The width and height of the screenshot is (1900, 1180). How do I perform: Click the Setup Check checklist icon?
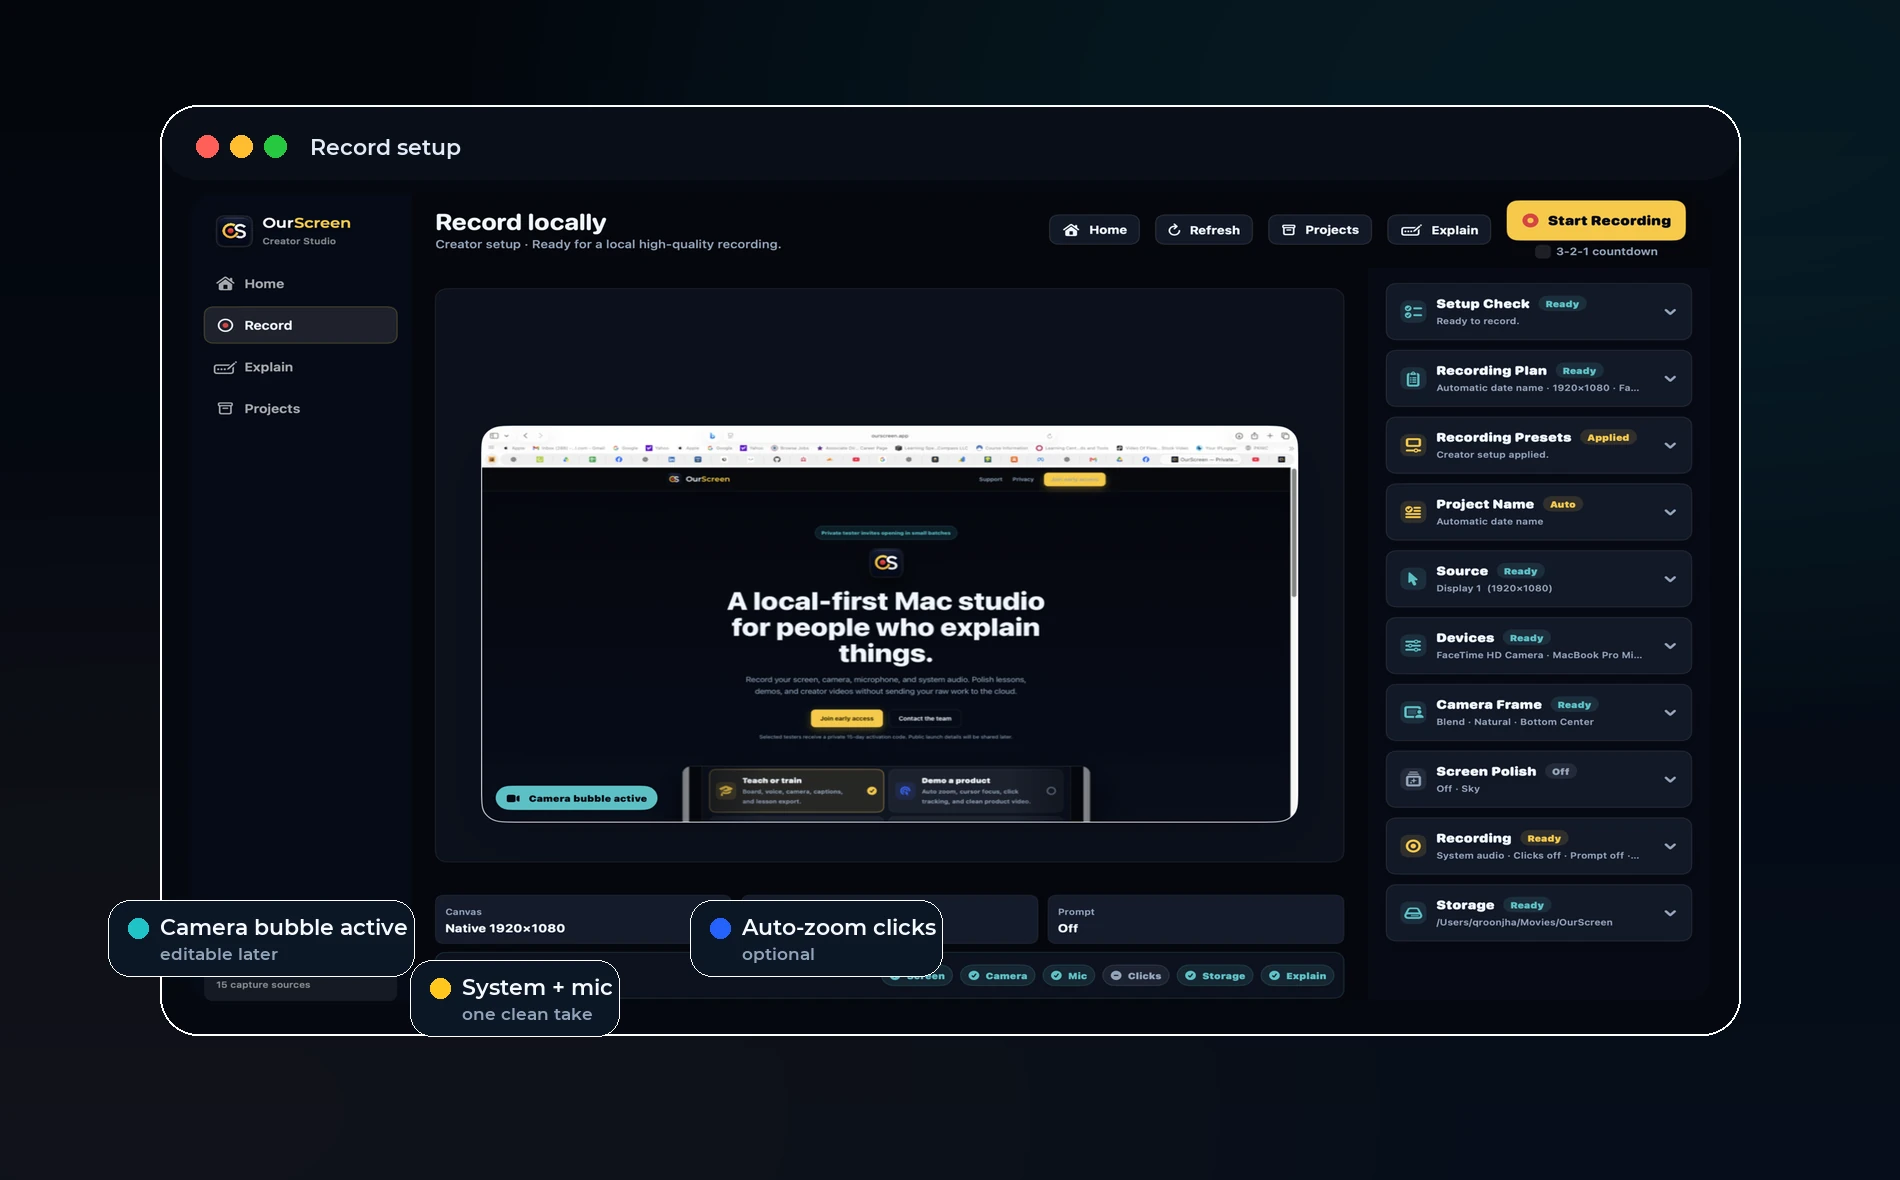point(1413,312)
